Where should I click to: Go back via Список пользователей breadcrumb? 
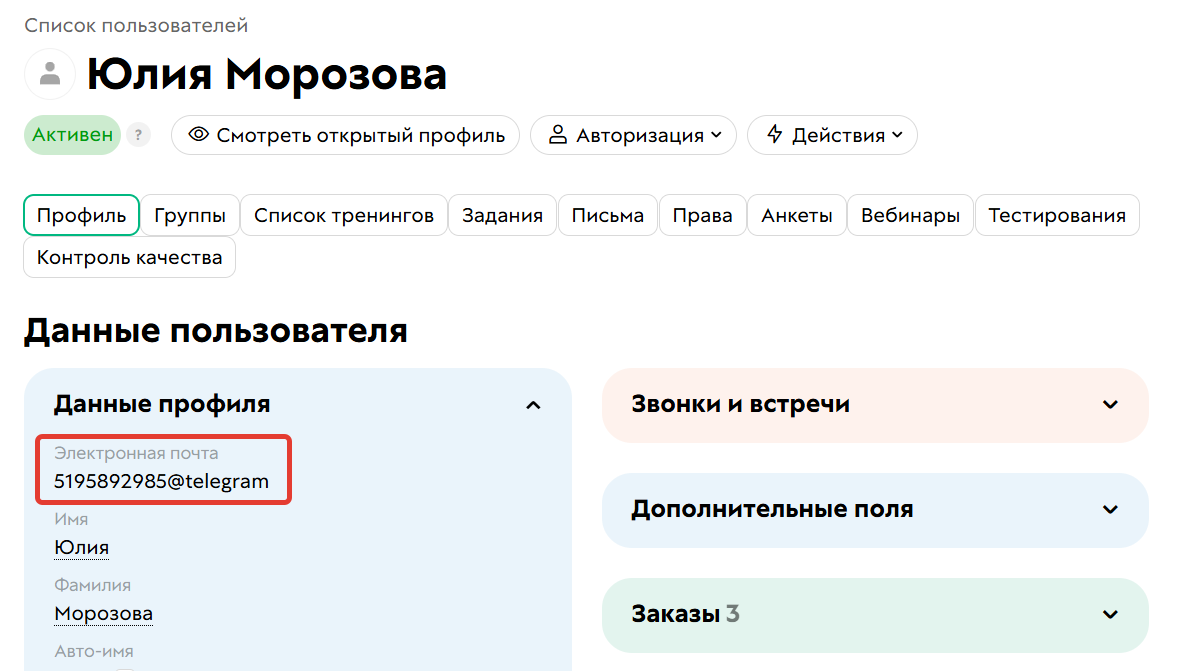point(136,25)
